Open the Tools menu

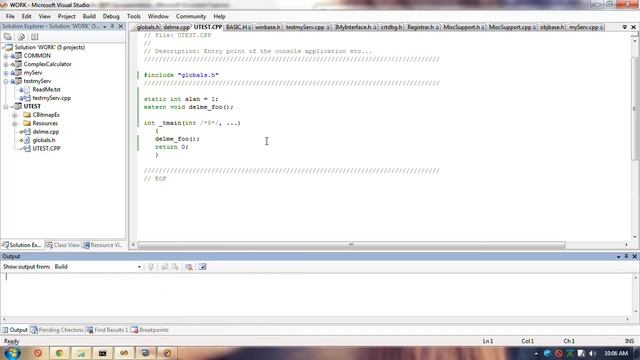pos(133,16)
